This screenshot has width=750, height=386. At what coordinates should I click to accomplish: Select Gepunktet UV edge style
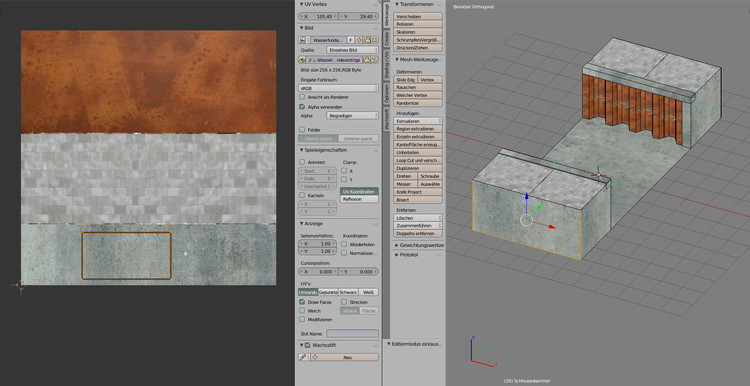(328, 292)
